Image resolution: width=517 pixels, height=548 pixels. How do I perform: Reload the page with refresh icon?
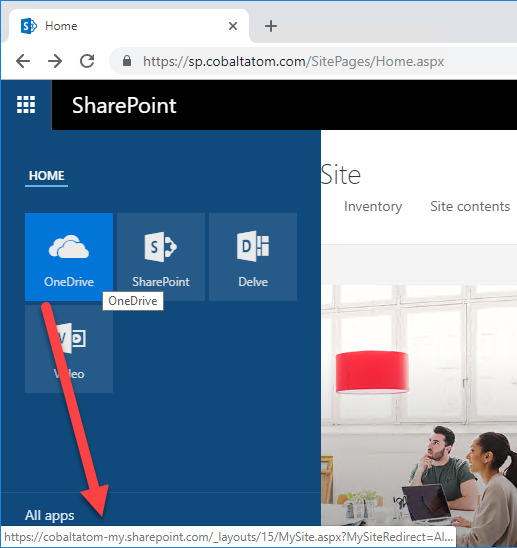[87, 61]
